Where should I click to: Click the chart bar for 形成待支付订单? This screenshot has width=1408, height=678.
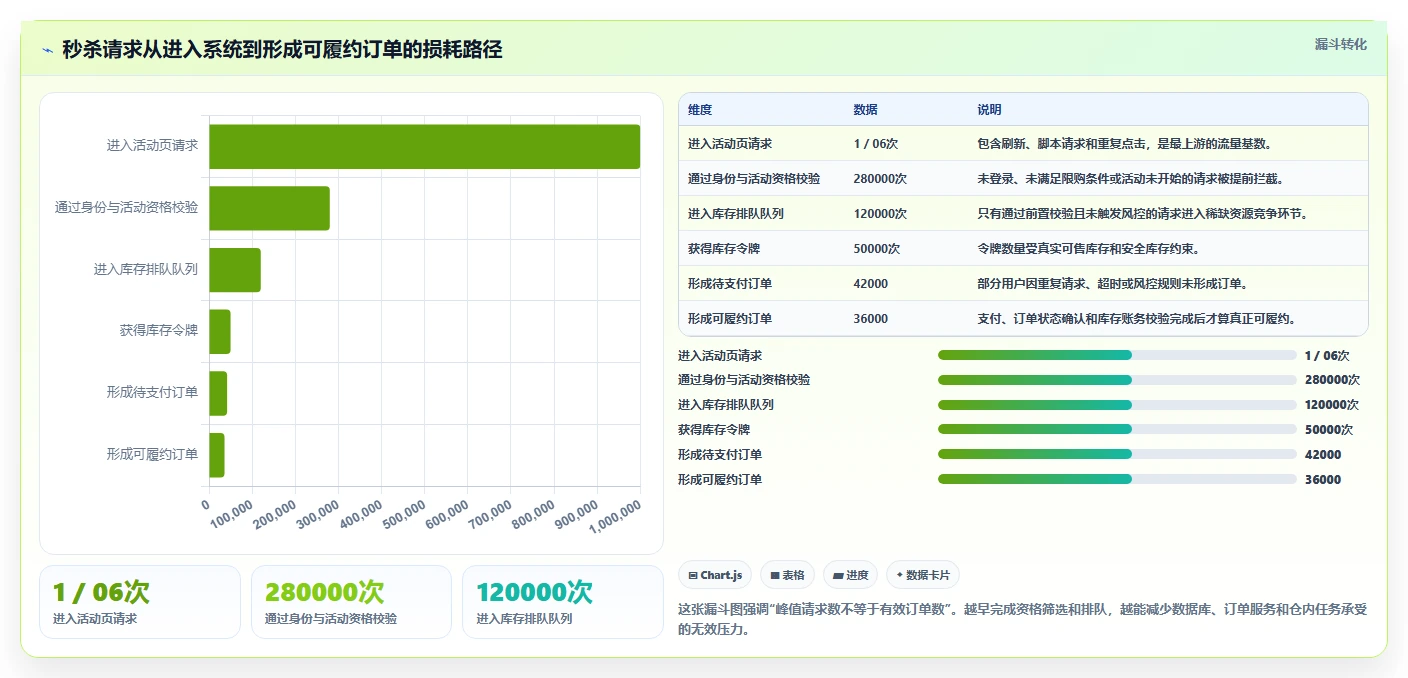coord(218,393)
